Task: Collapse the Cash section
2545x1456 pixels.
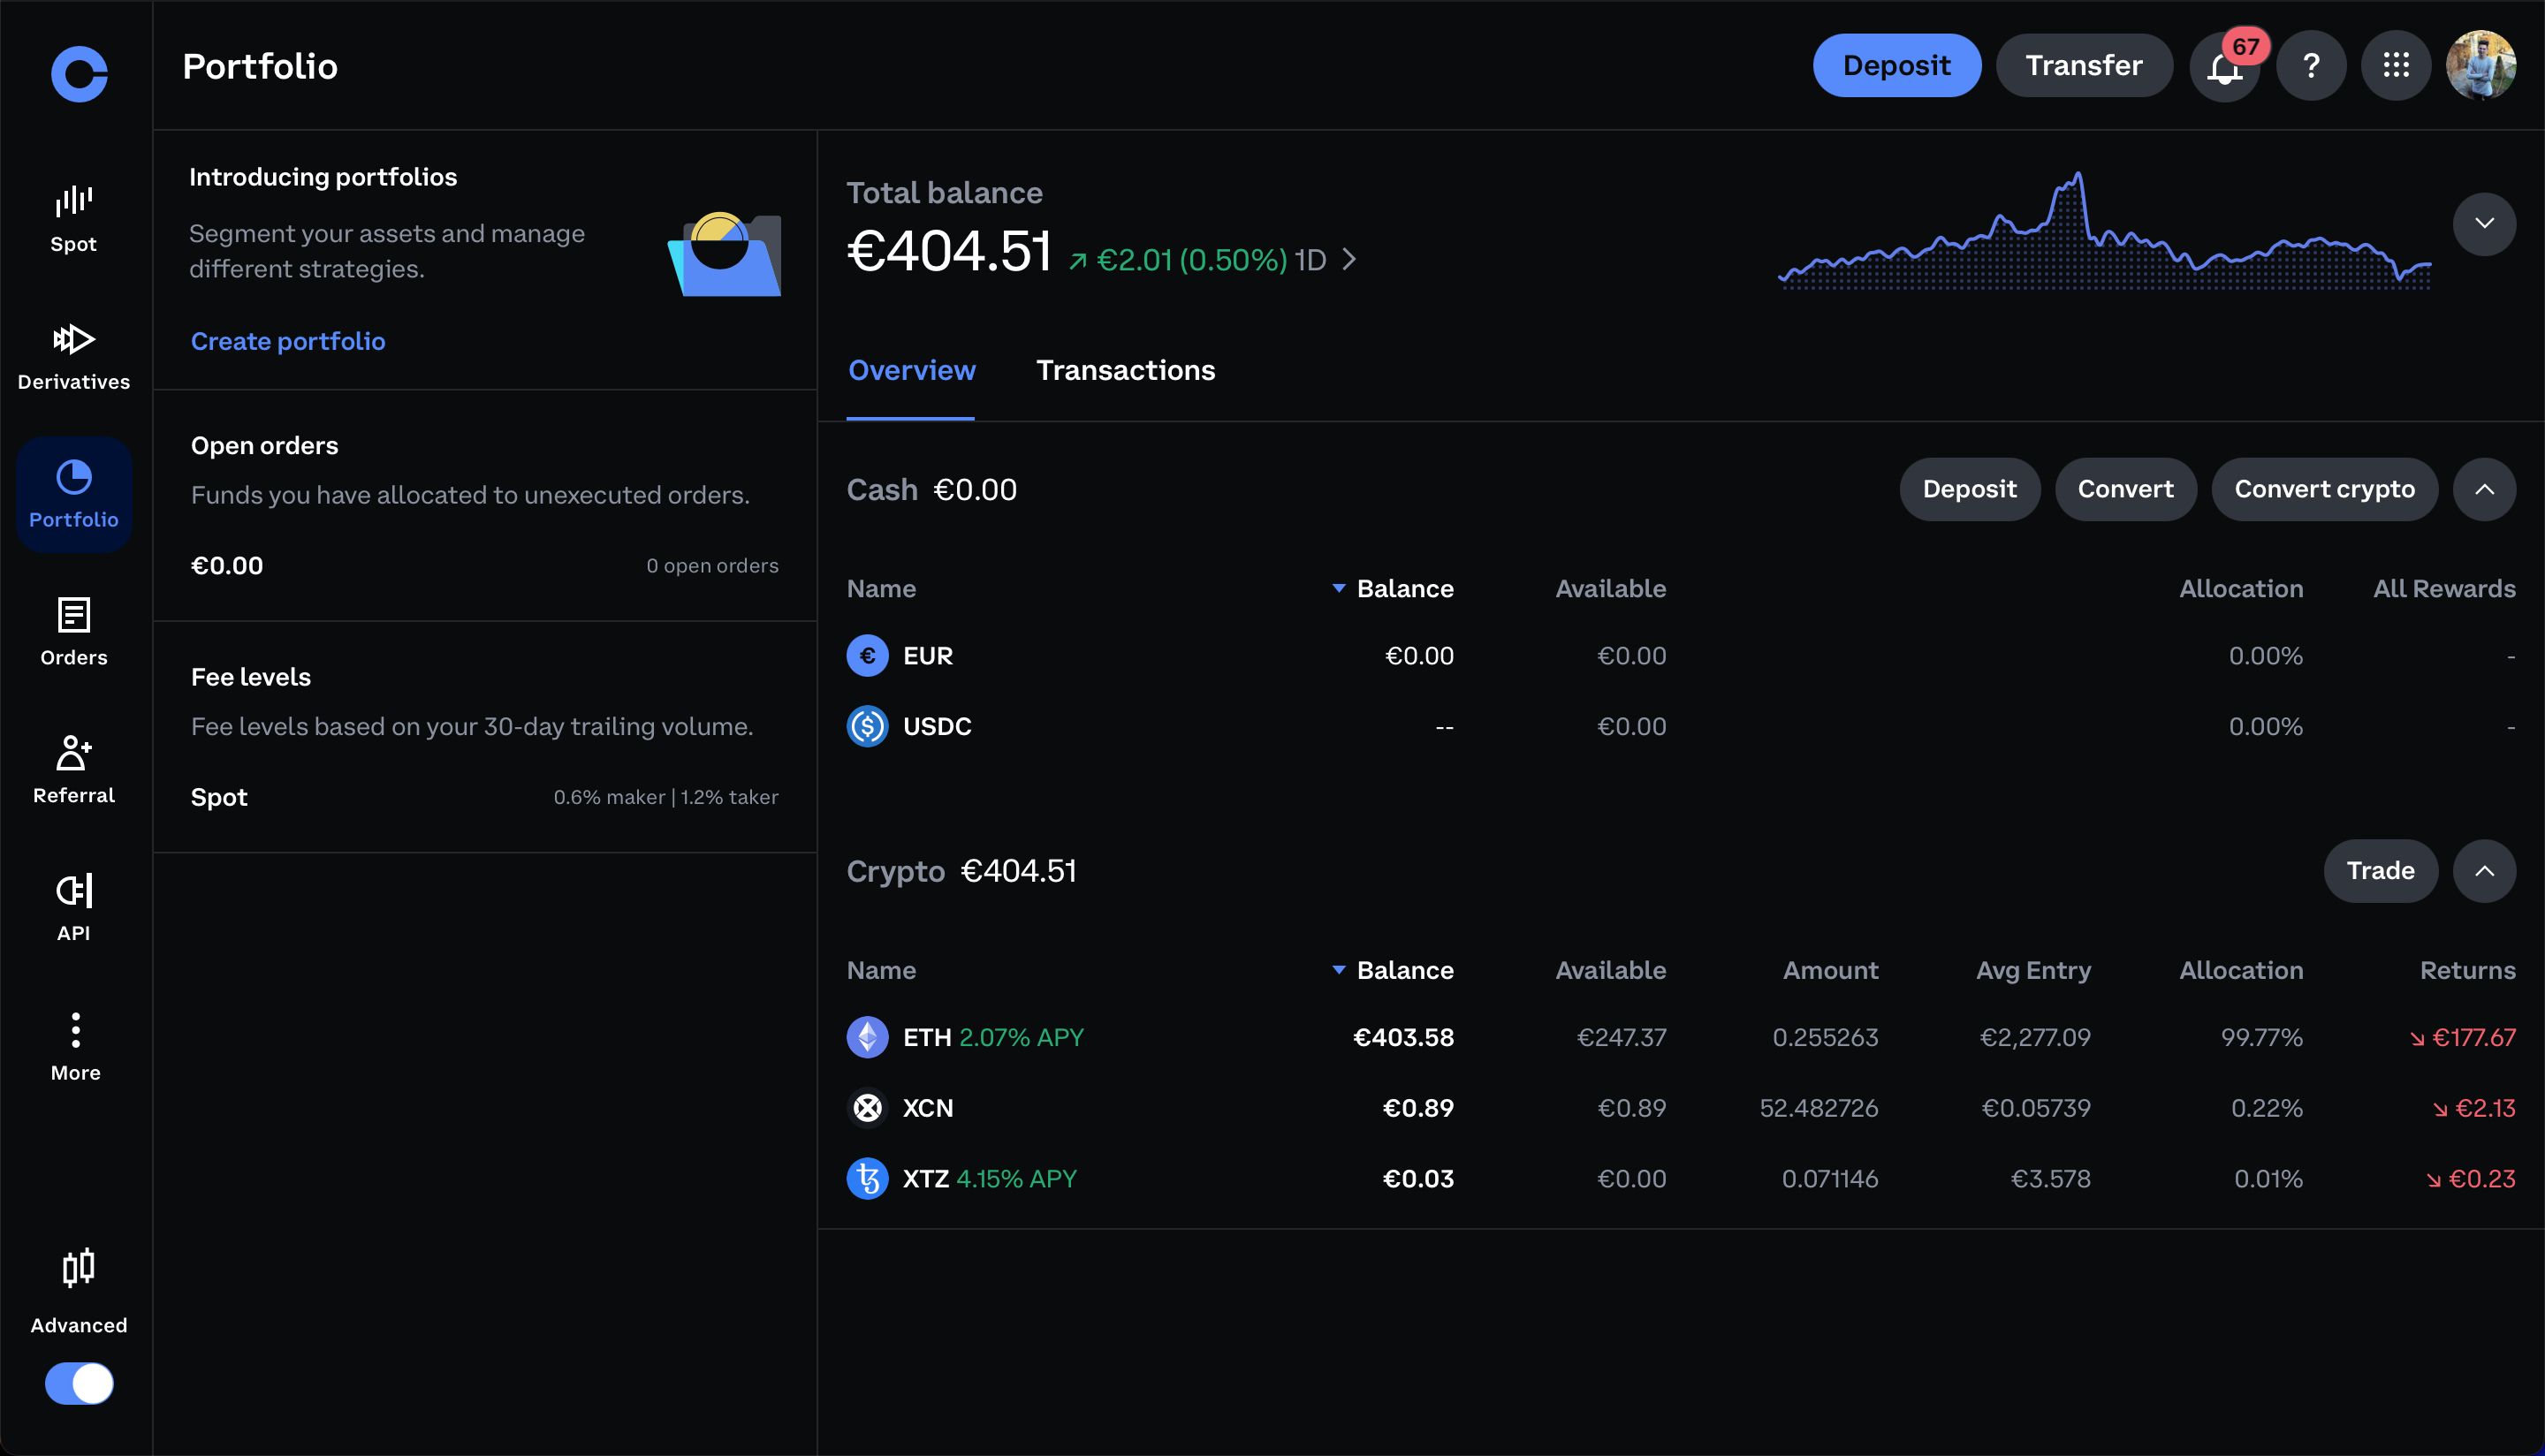Action: [2484, 490]
